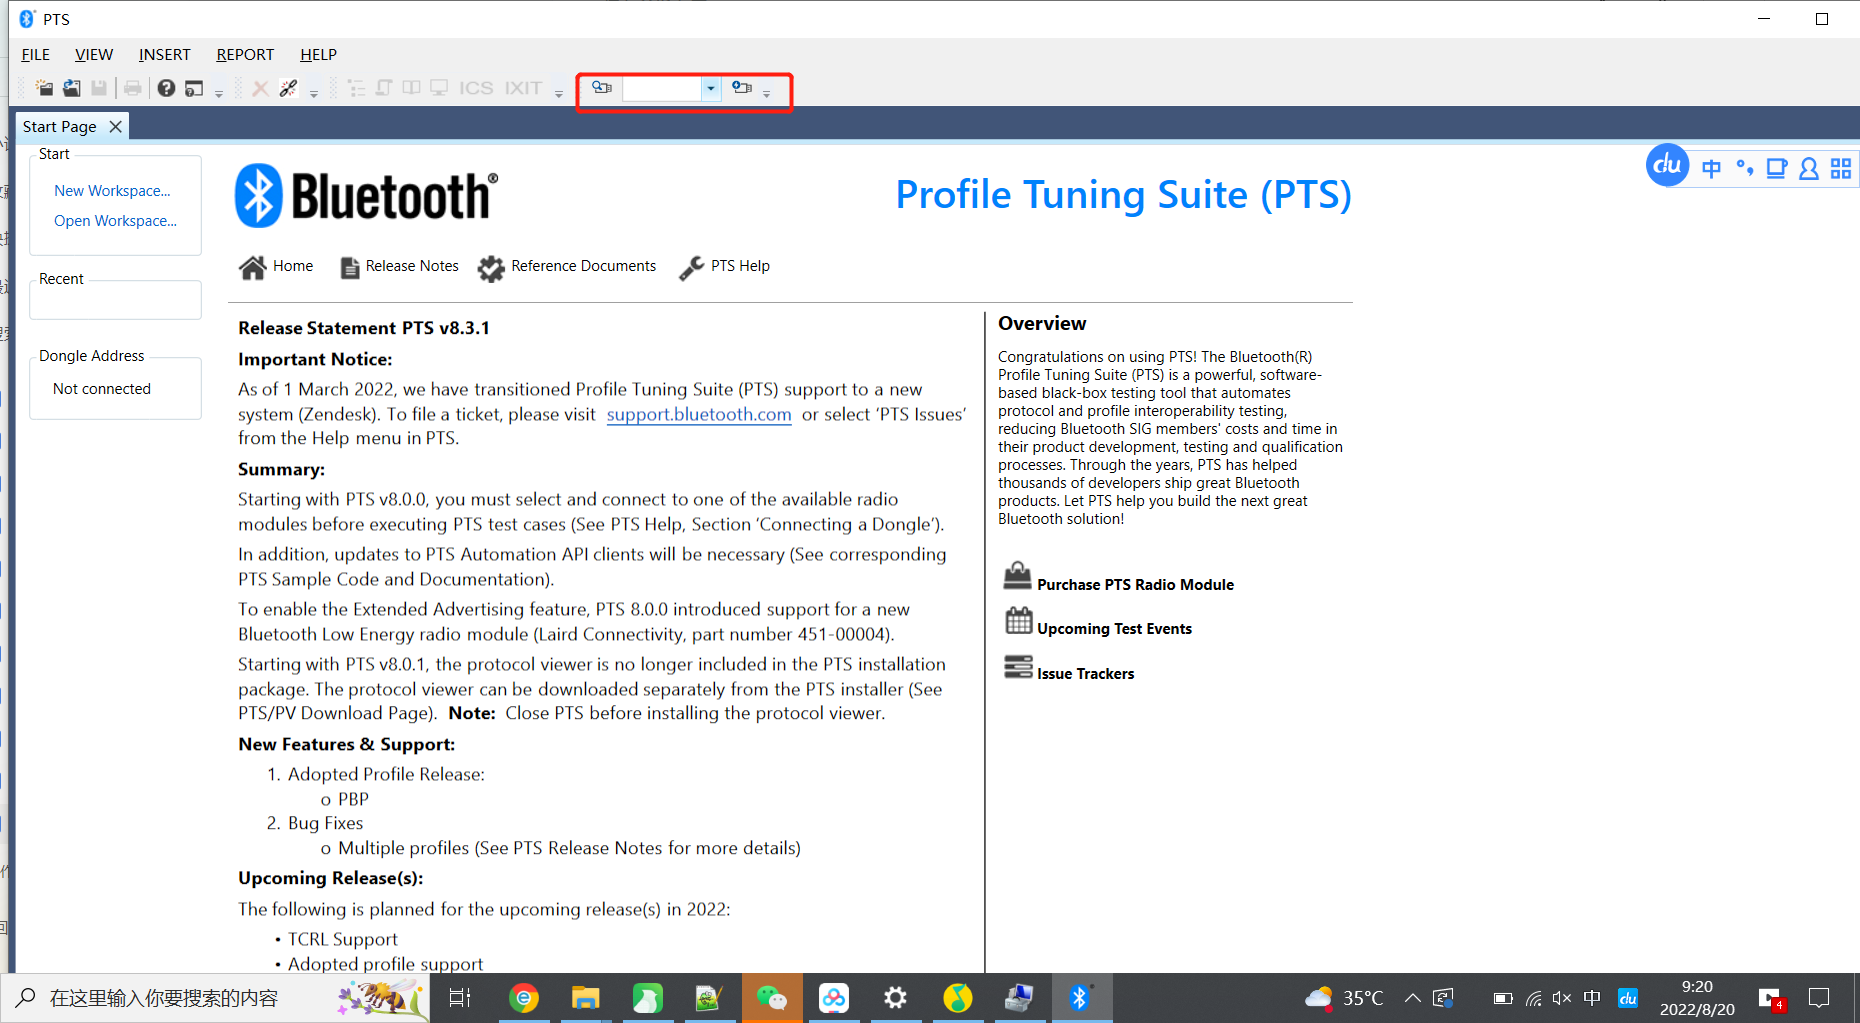Image resolution: width=1860 pixels, height=1023 pixels.
Task: Click the New Workspace toolbar icon
Action: click(x=44, y=88)
